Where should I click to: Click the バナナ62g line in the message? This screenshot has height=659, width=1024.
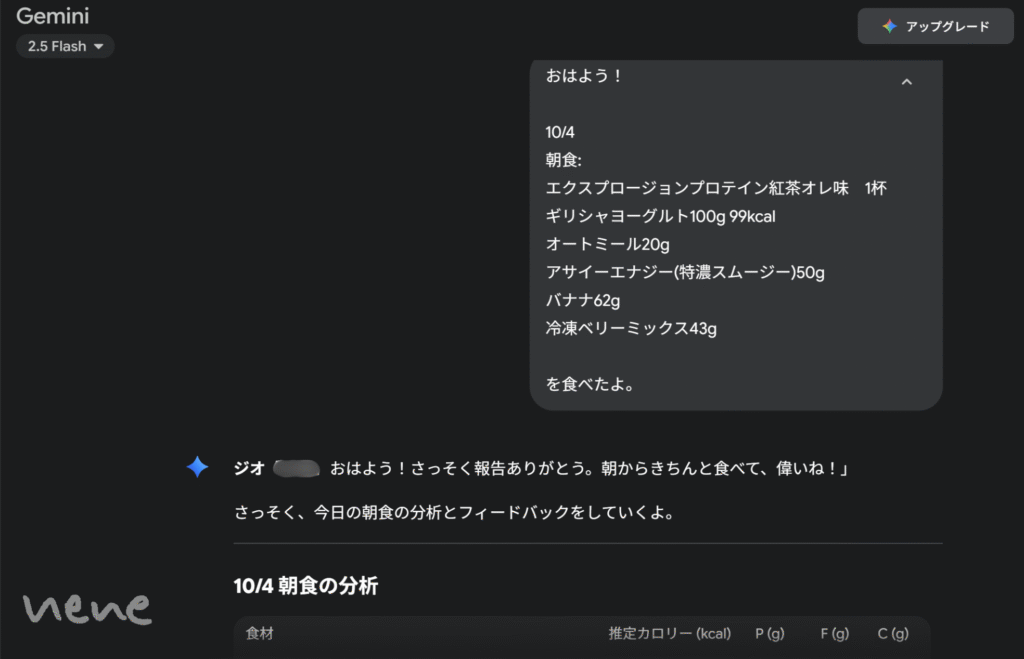(x=583, y=300)
